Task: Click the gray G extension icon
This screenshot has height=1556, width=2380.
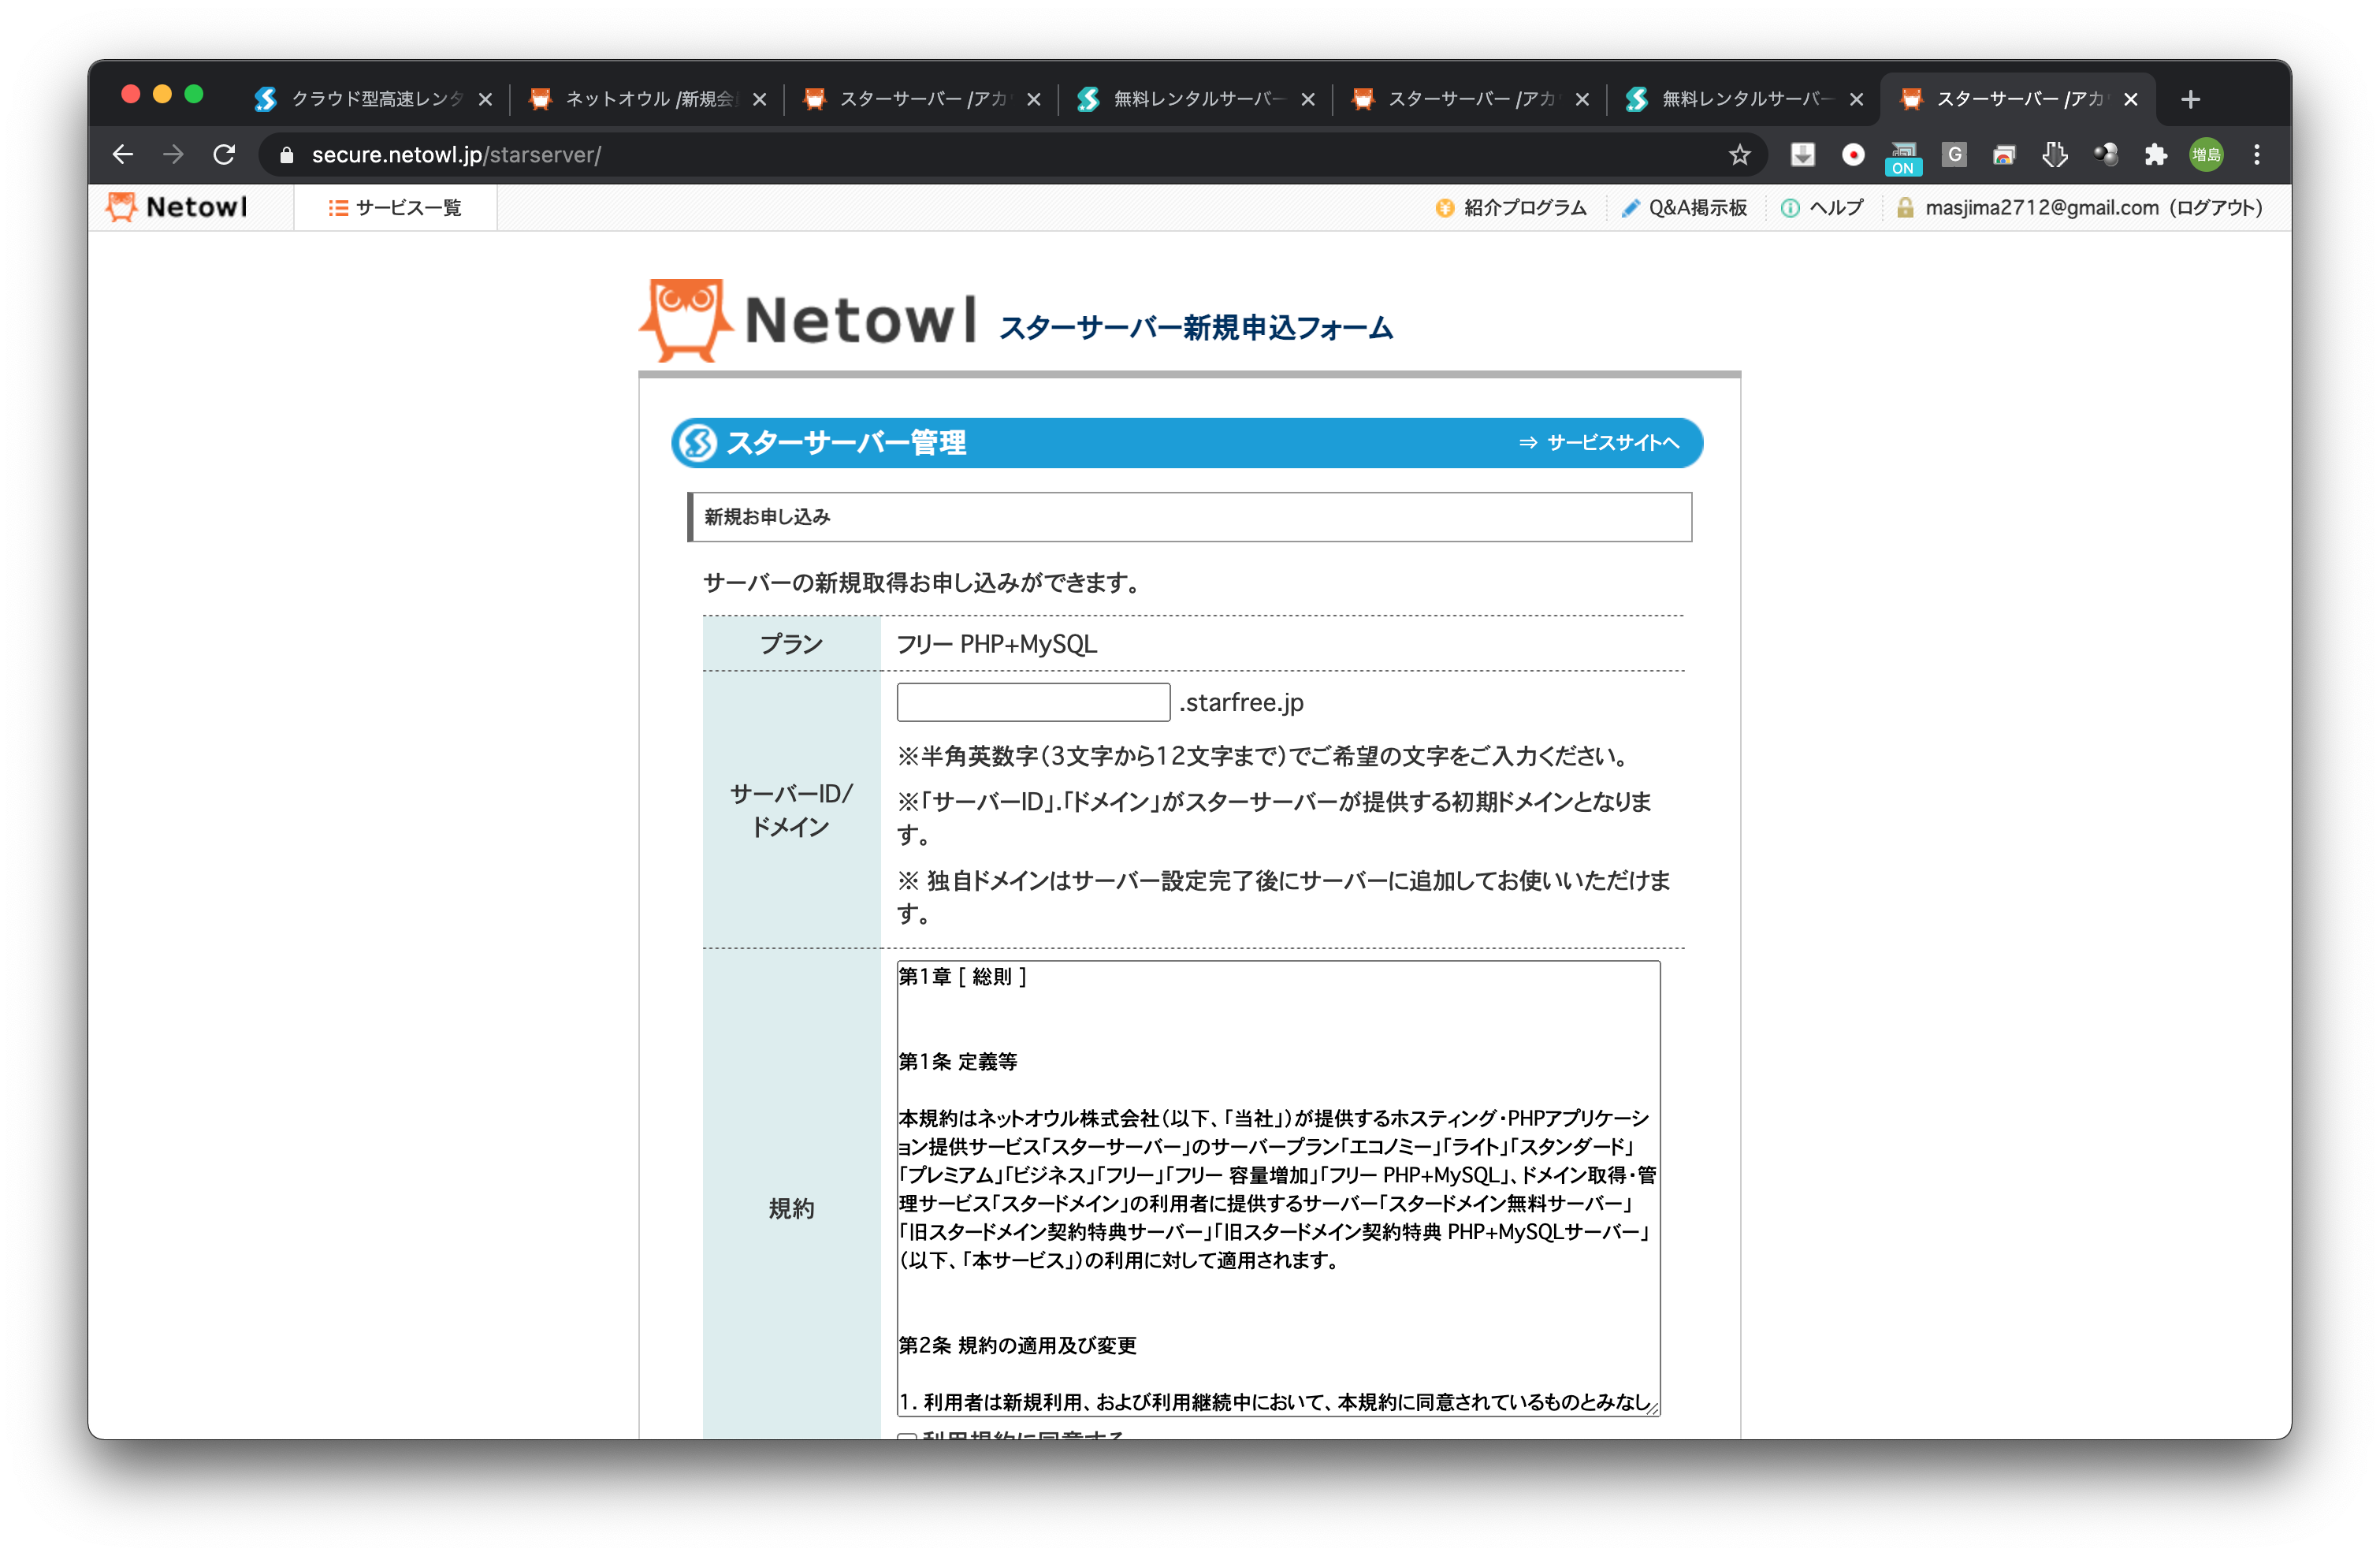Action: [x=1954, y=155]
